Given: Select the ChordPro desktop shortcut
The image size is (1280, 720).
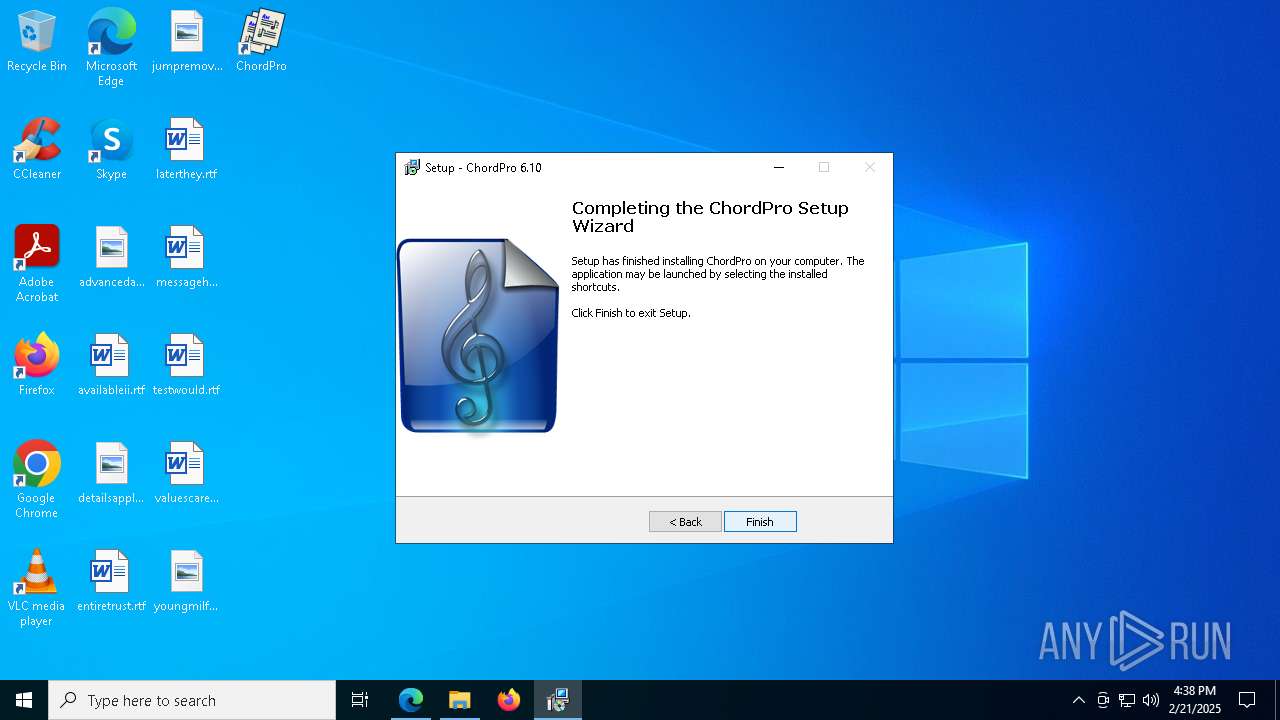Looking at the screenshot, I should 261,42.
